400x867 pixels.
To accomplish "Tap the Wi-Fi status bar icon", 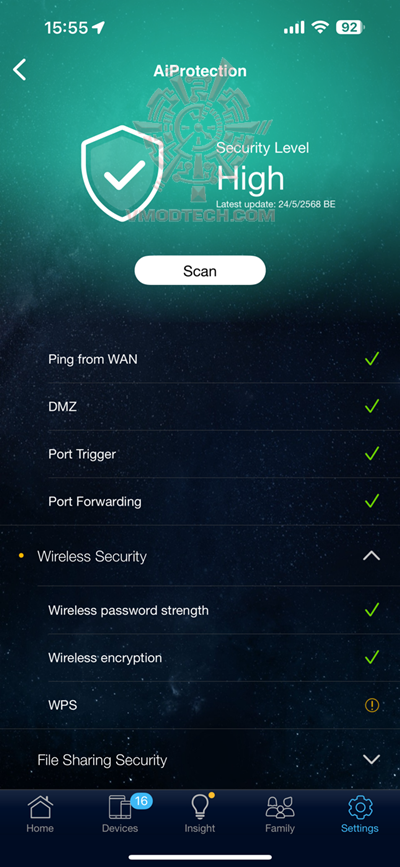I will [320, 27].
